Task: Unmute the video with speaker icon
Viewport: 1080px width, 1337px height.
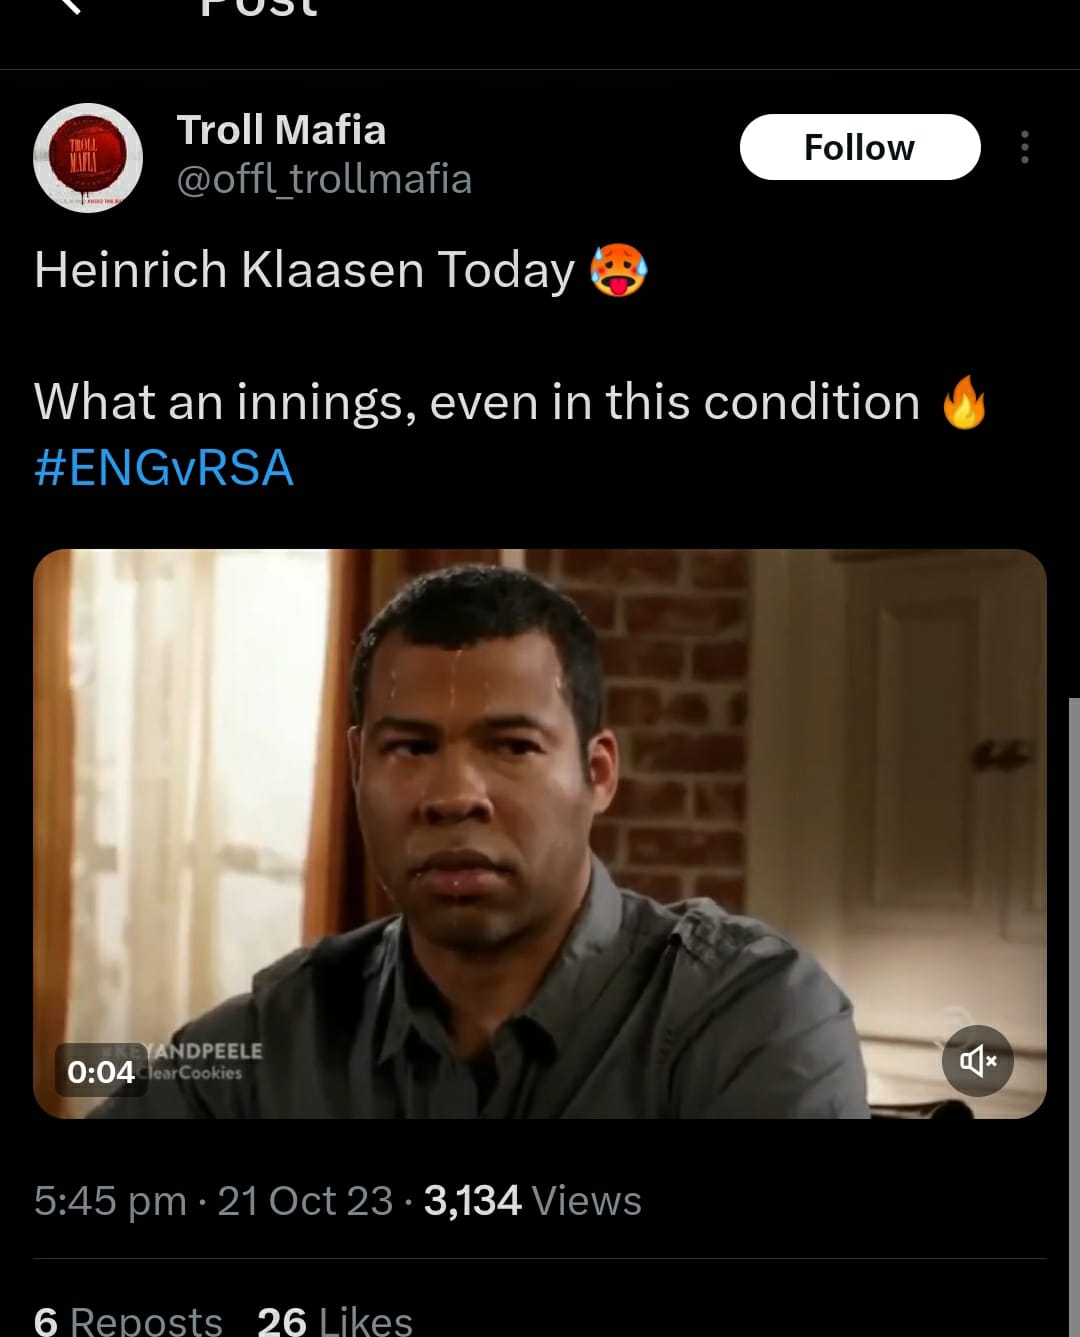Action: click(x=977, y=1060)
